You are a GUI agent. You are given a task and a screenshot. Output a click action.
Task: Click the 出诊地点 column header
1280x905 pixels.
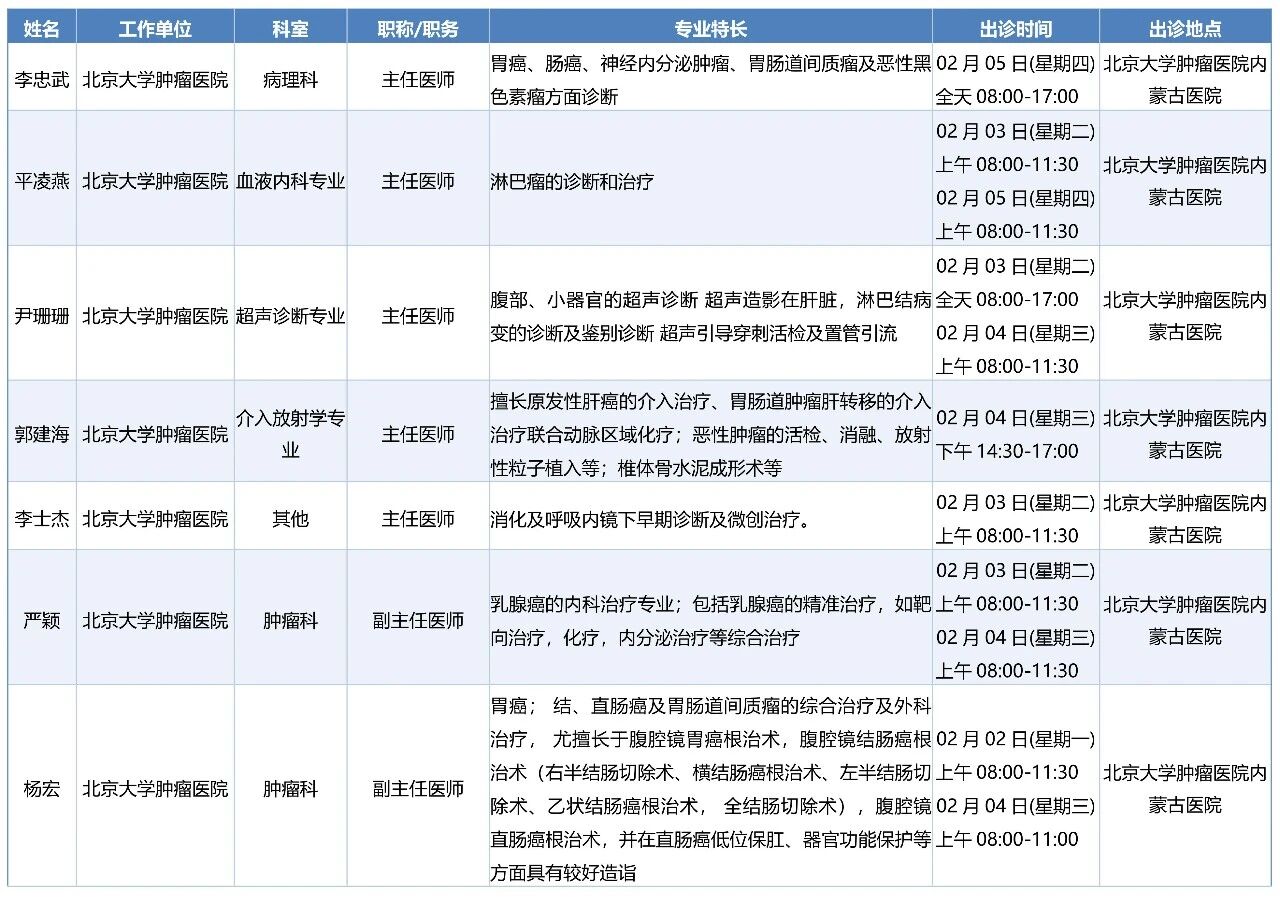[x=1185, y=29]
